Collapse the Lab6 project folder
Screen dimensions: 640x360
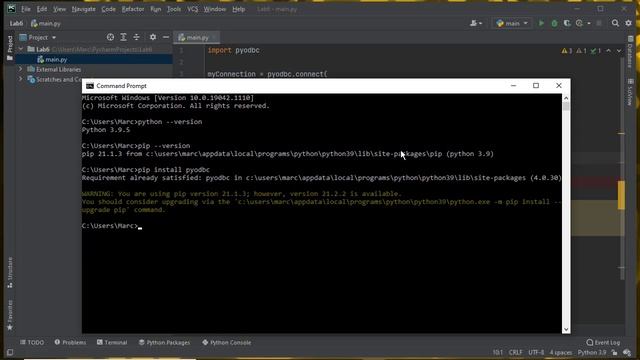pyautogui.click(x=21, y=49)
